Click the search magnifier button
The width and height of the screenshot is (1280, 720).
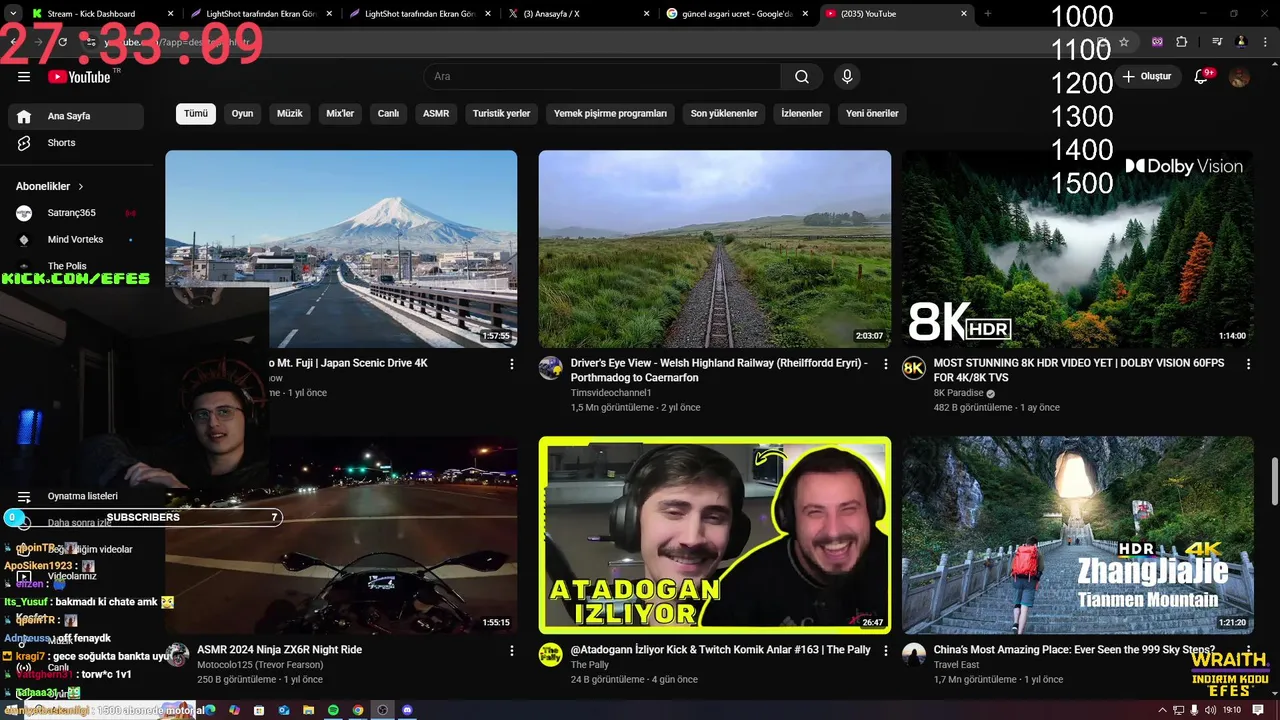[802, 77]
